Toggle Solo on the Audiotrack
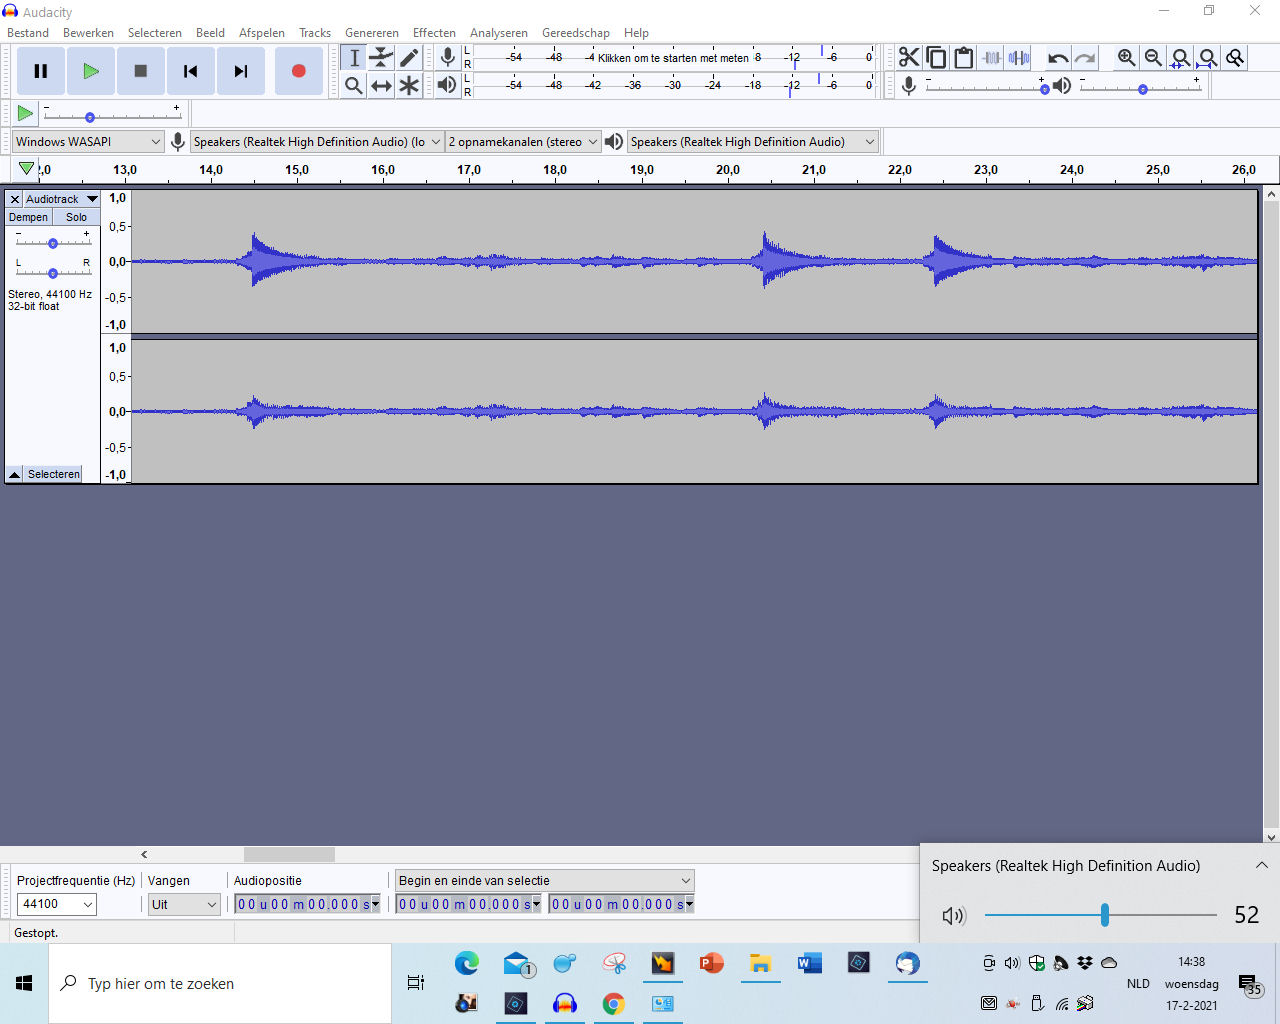This screenshot has height=1024, width=1280. pos(77,217)
